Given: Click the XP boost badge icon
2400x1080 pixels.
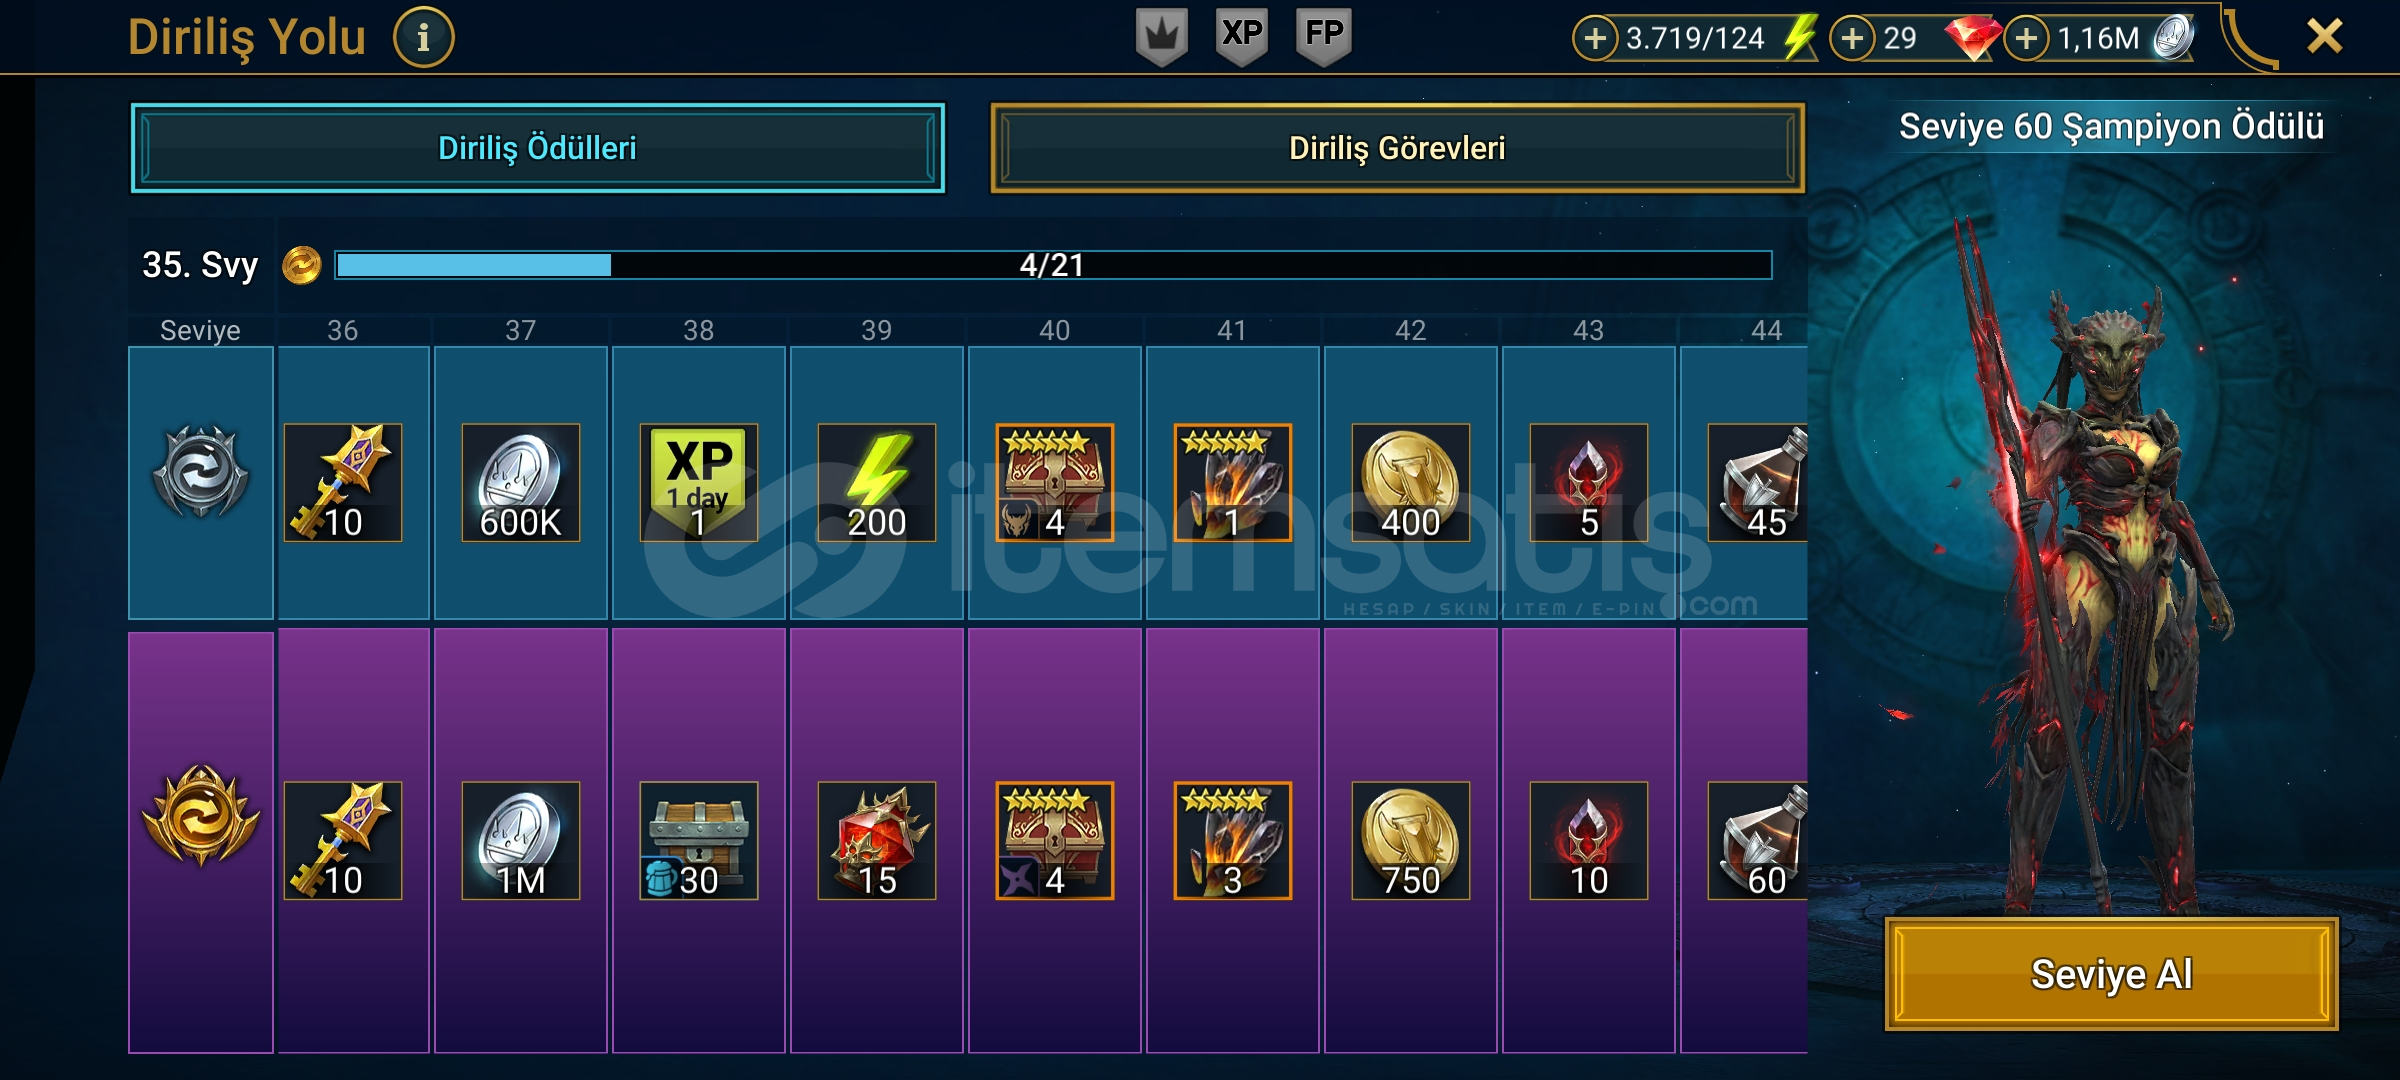Looking at the screenshot, I should pos(1242,37).
